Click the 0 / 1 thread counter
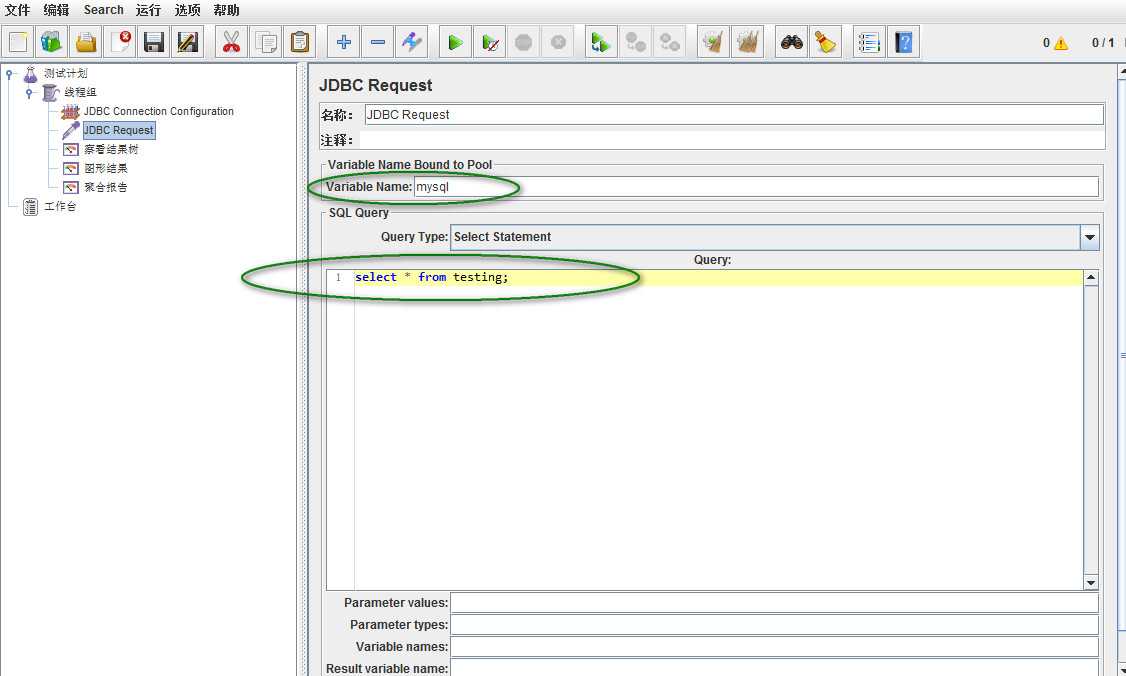The width and height of the screenshot is (1126, 676). click(1102, 43)
